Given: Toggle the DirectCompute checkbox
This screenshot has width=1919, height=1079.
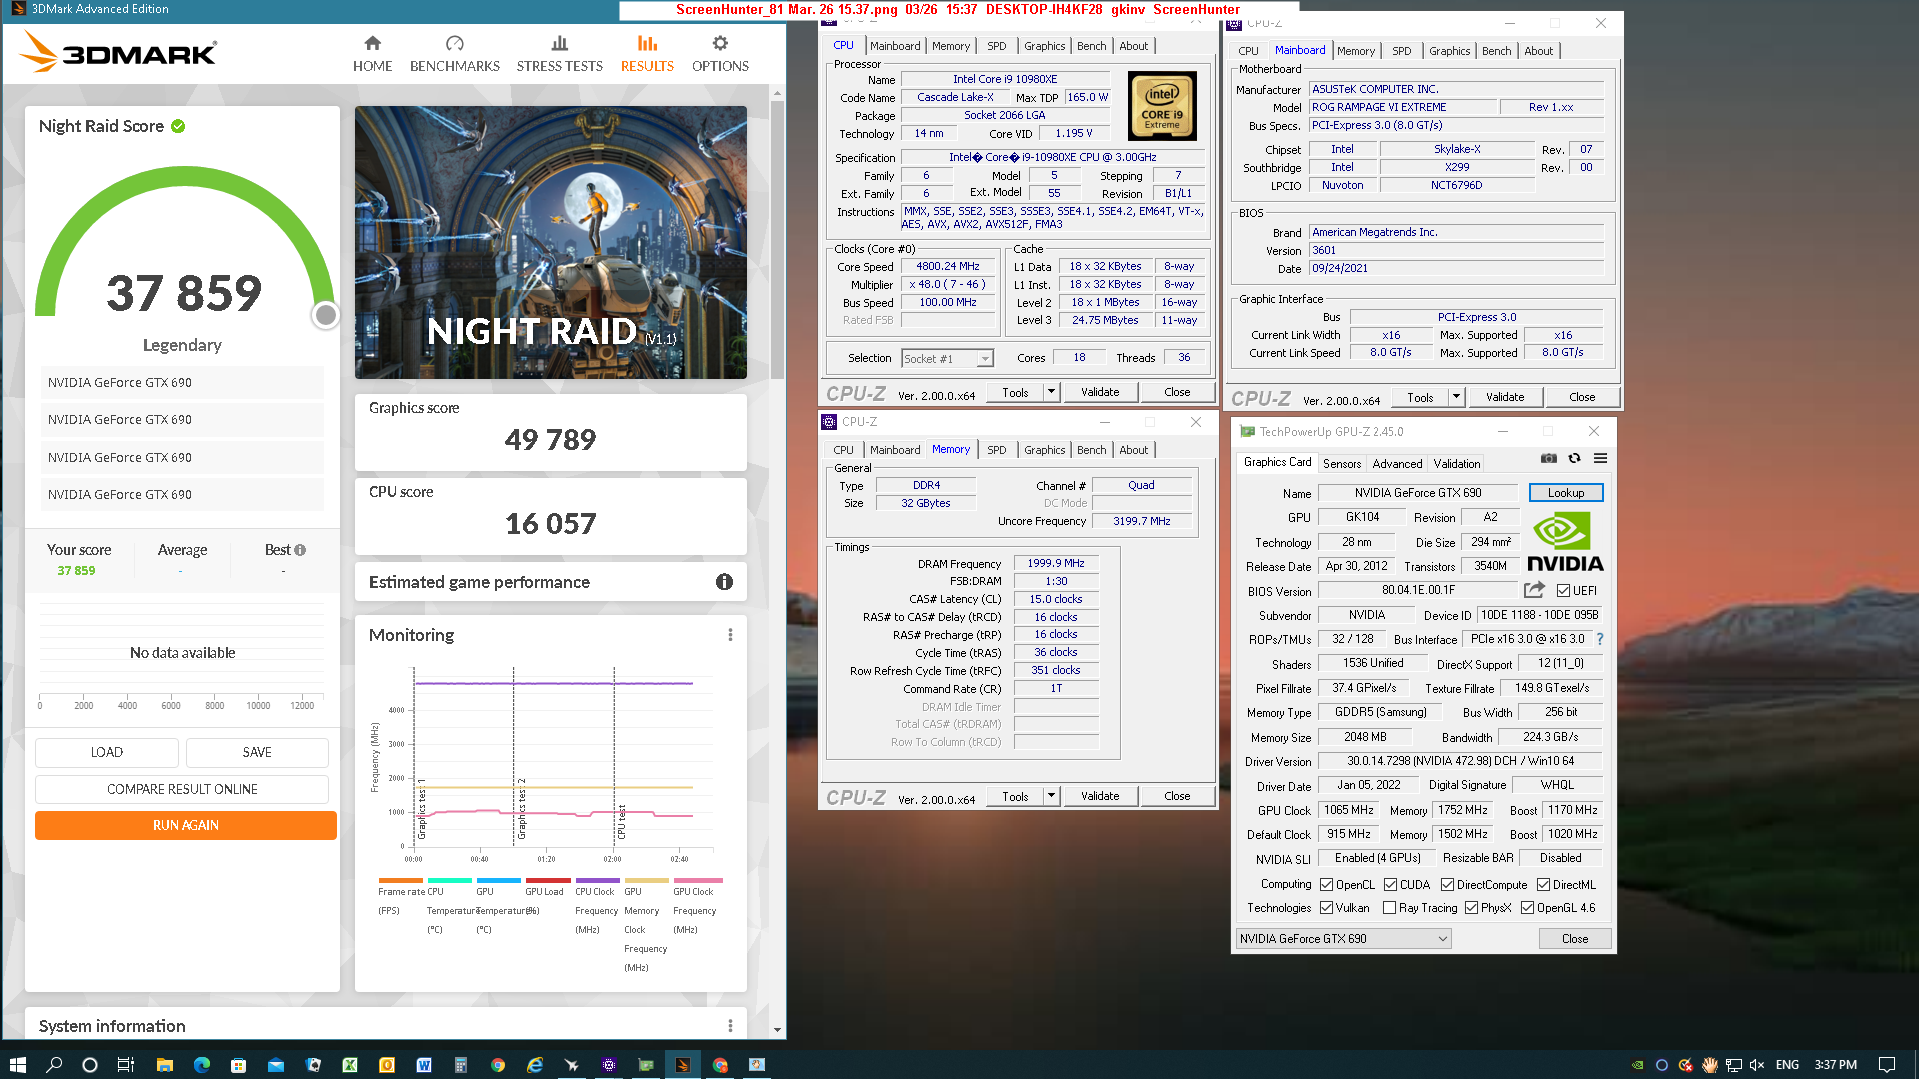Looking at the screenshot, I should point(1447,885).
